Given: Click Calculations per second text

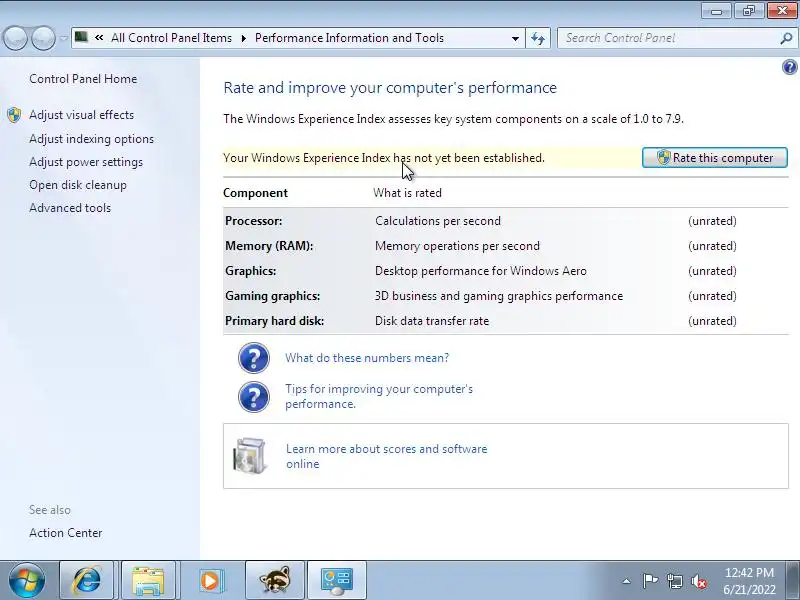Looking at the screenshot, I should point(438,221).
